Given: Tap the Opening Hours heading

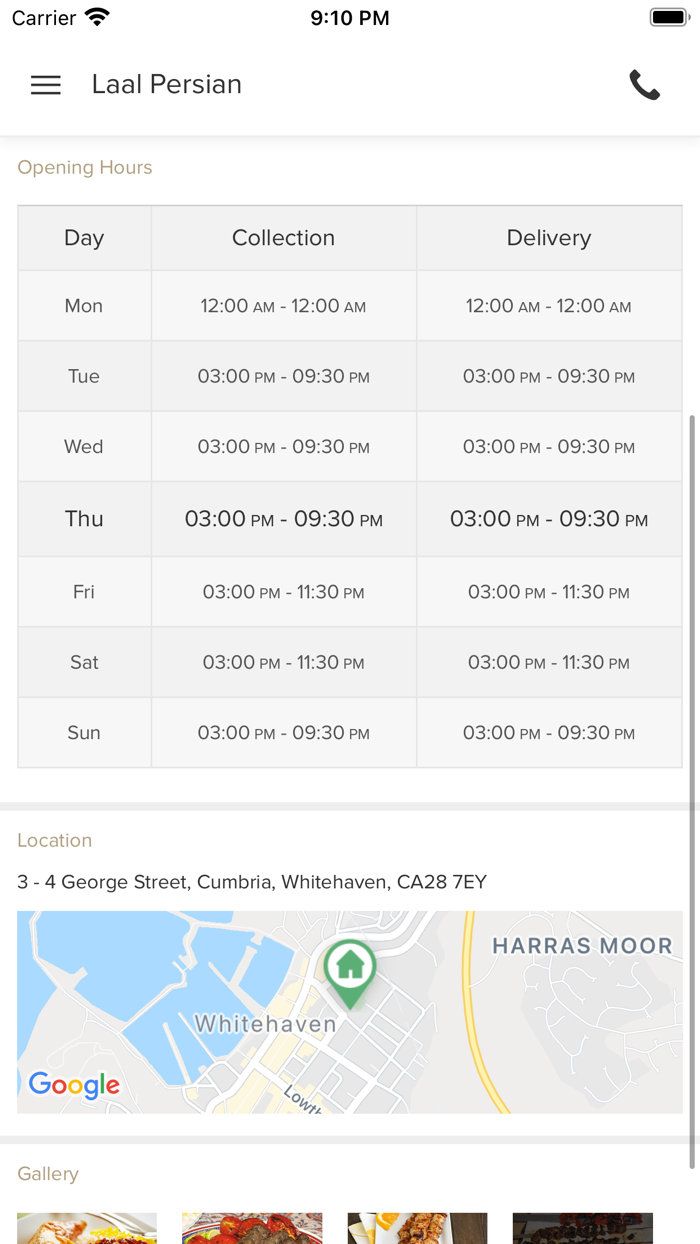Looking at the screenshot, I should (85, 167).
